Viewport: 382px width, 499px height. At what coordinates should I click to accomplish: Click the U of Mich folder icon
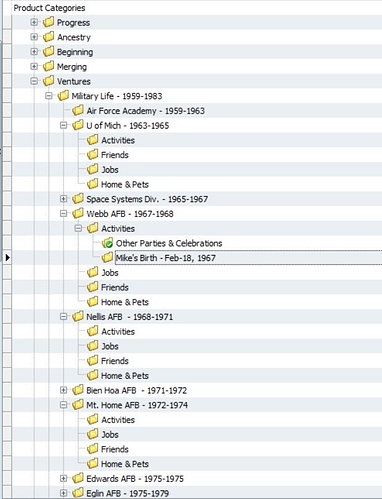coord(78,125)
